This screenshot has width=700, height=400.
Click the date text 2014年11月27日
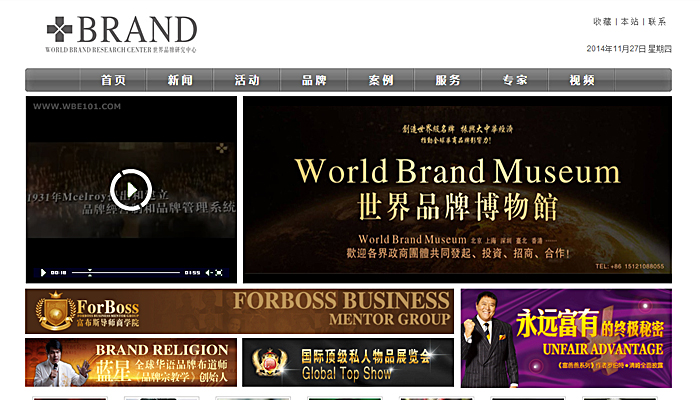(616, 49)
